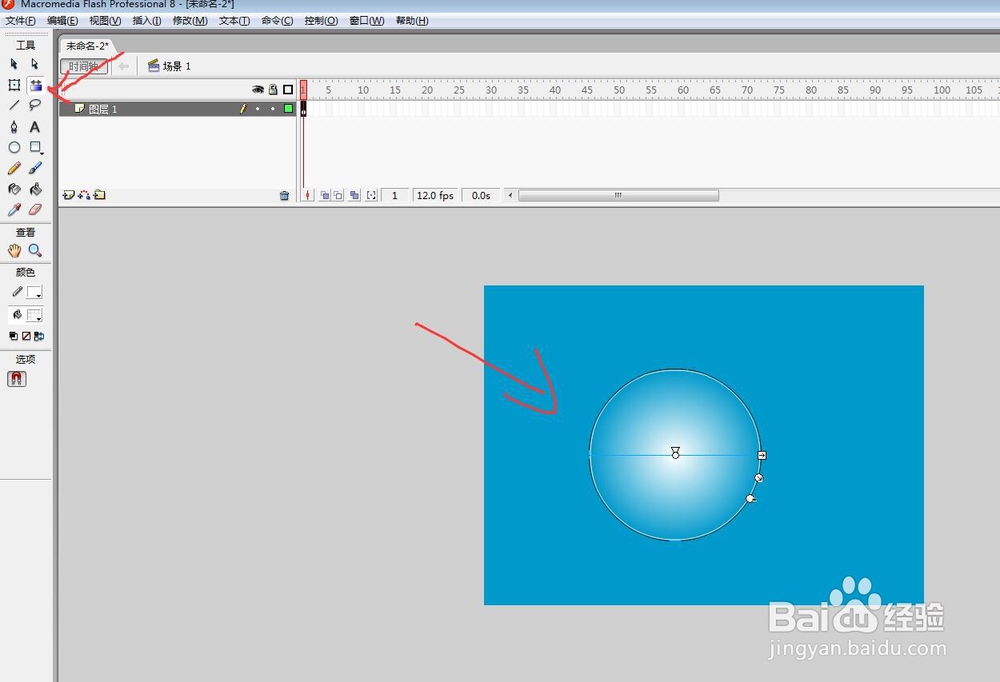The height and width of the screenshot is (682, 1000).
Task: Open the 文本(T) menu
Action: [x=234, y=20]
